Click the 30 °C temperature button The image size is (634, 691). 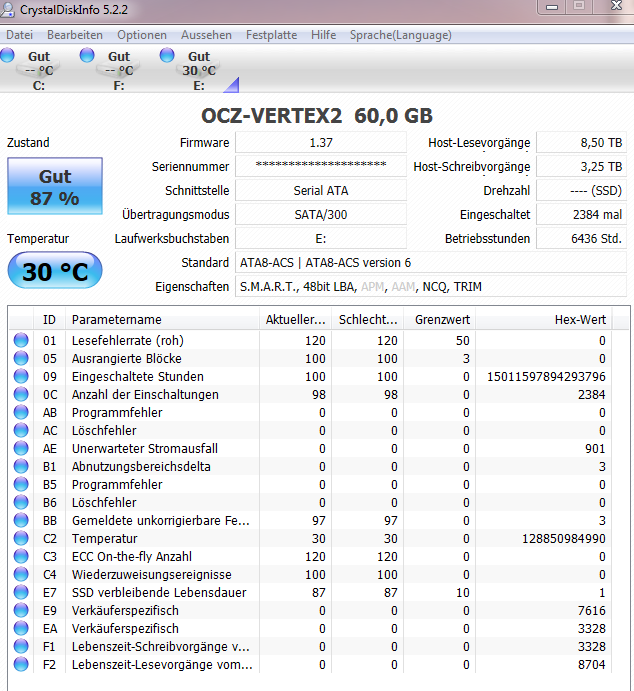[x=55, y=271]
